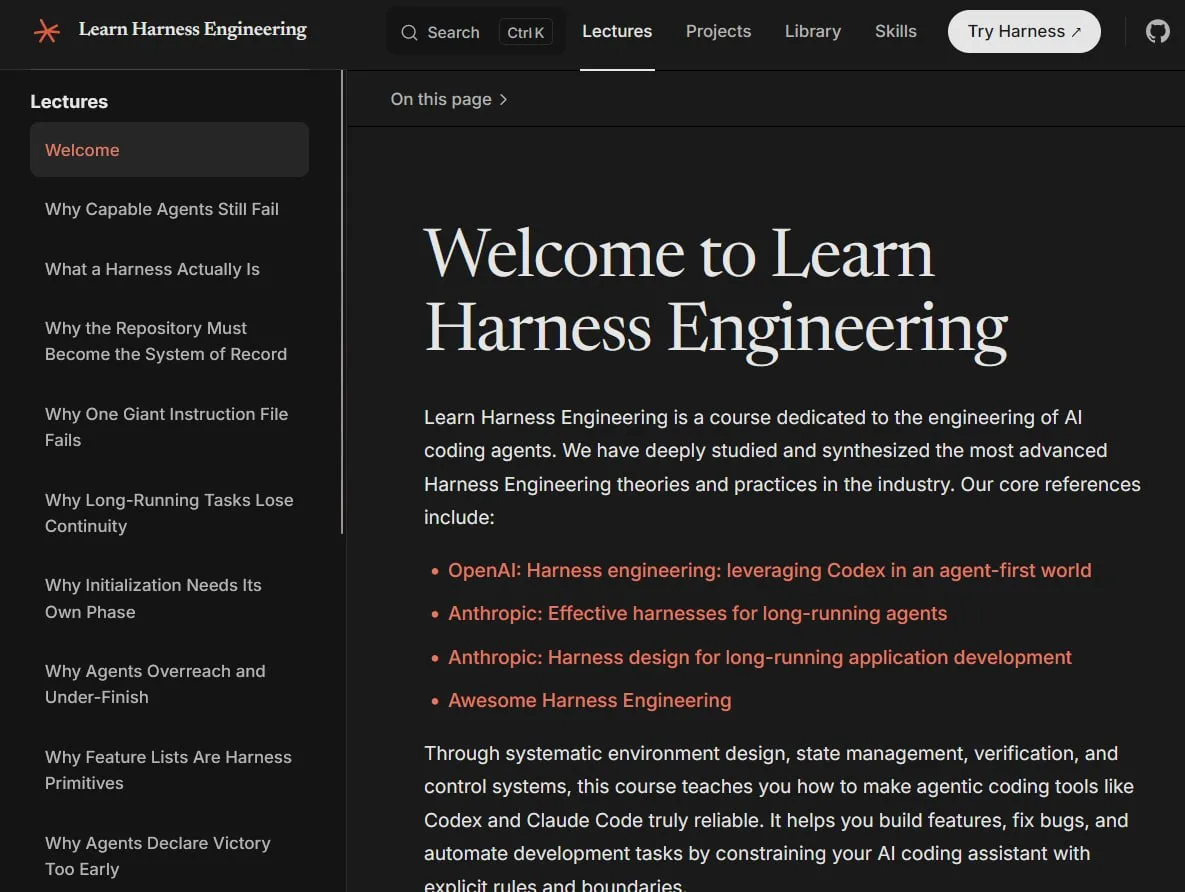This screenshot has height=892, width=1185.
Task: Open the Library tab
Action: [812, 32]
